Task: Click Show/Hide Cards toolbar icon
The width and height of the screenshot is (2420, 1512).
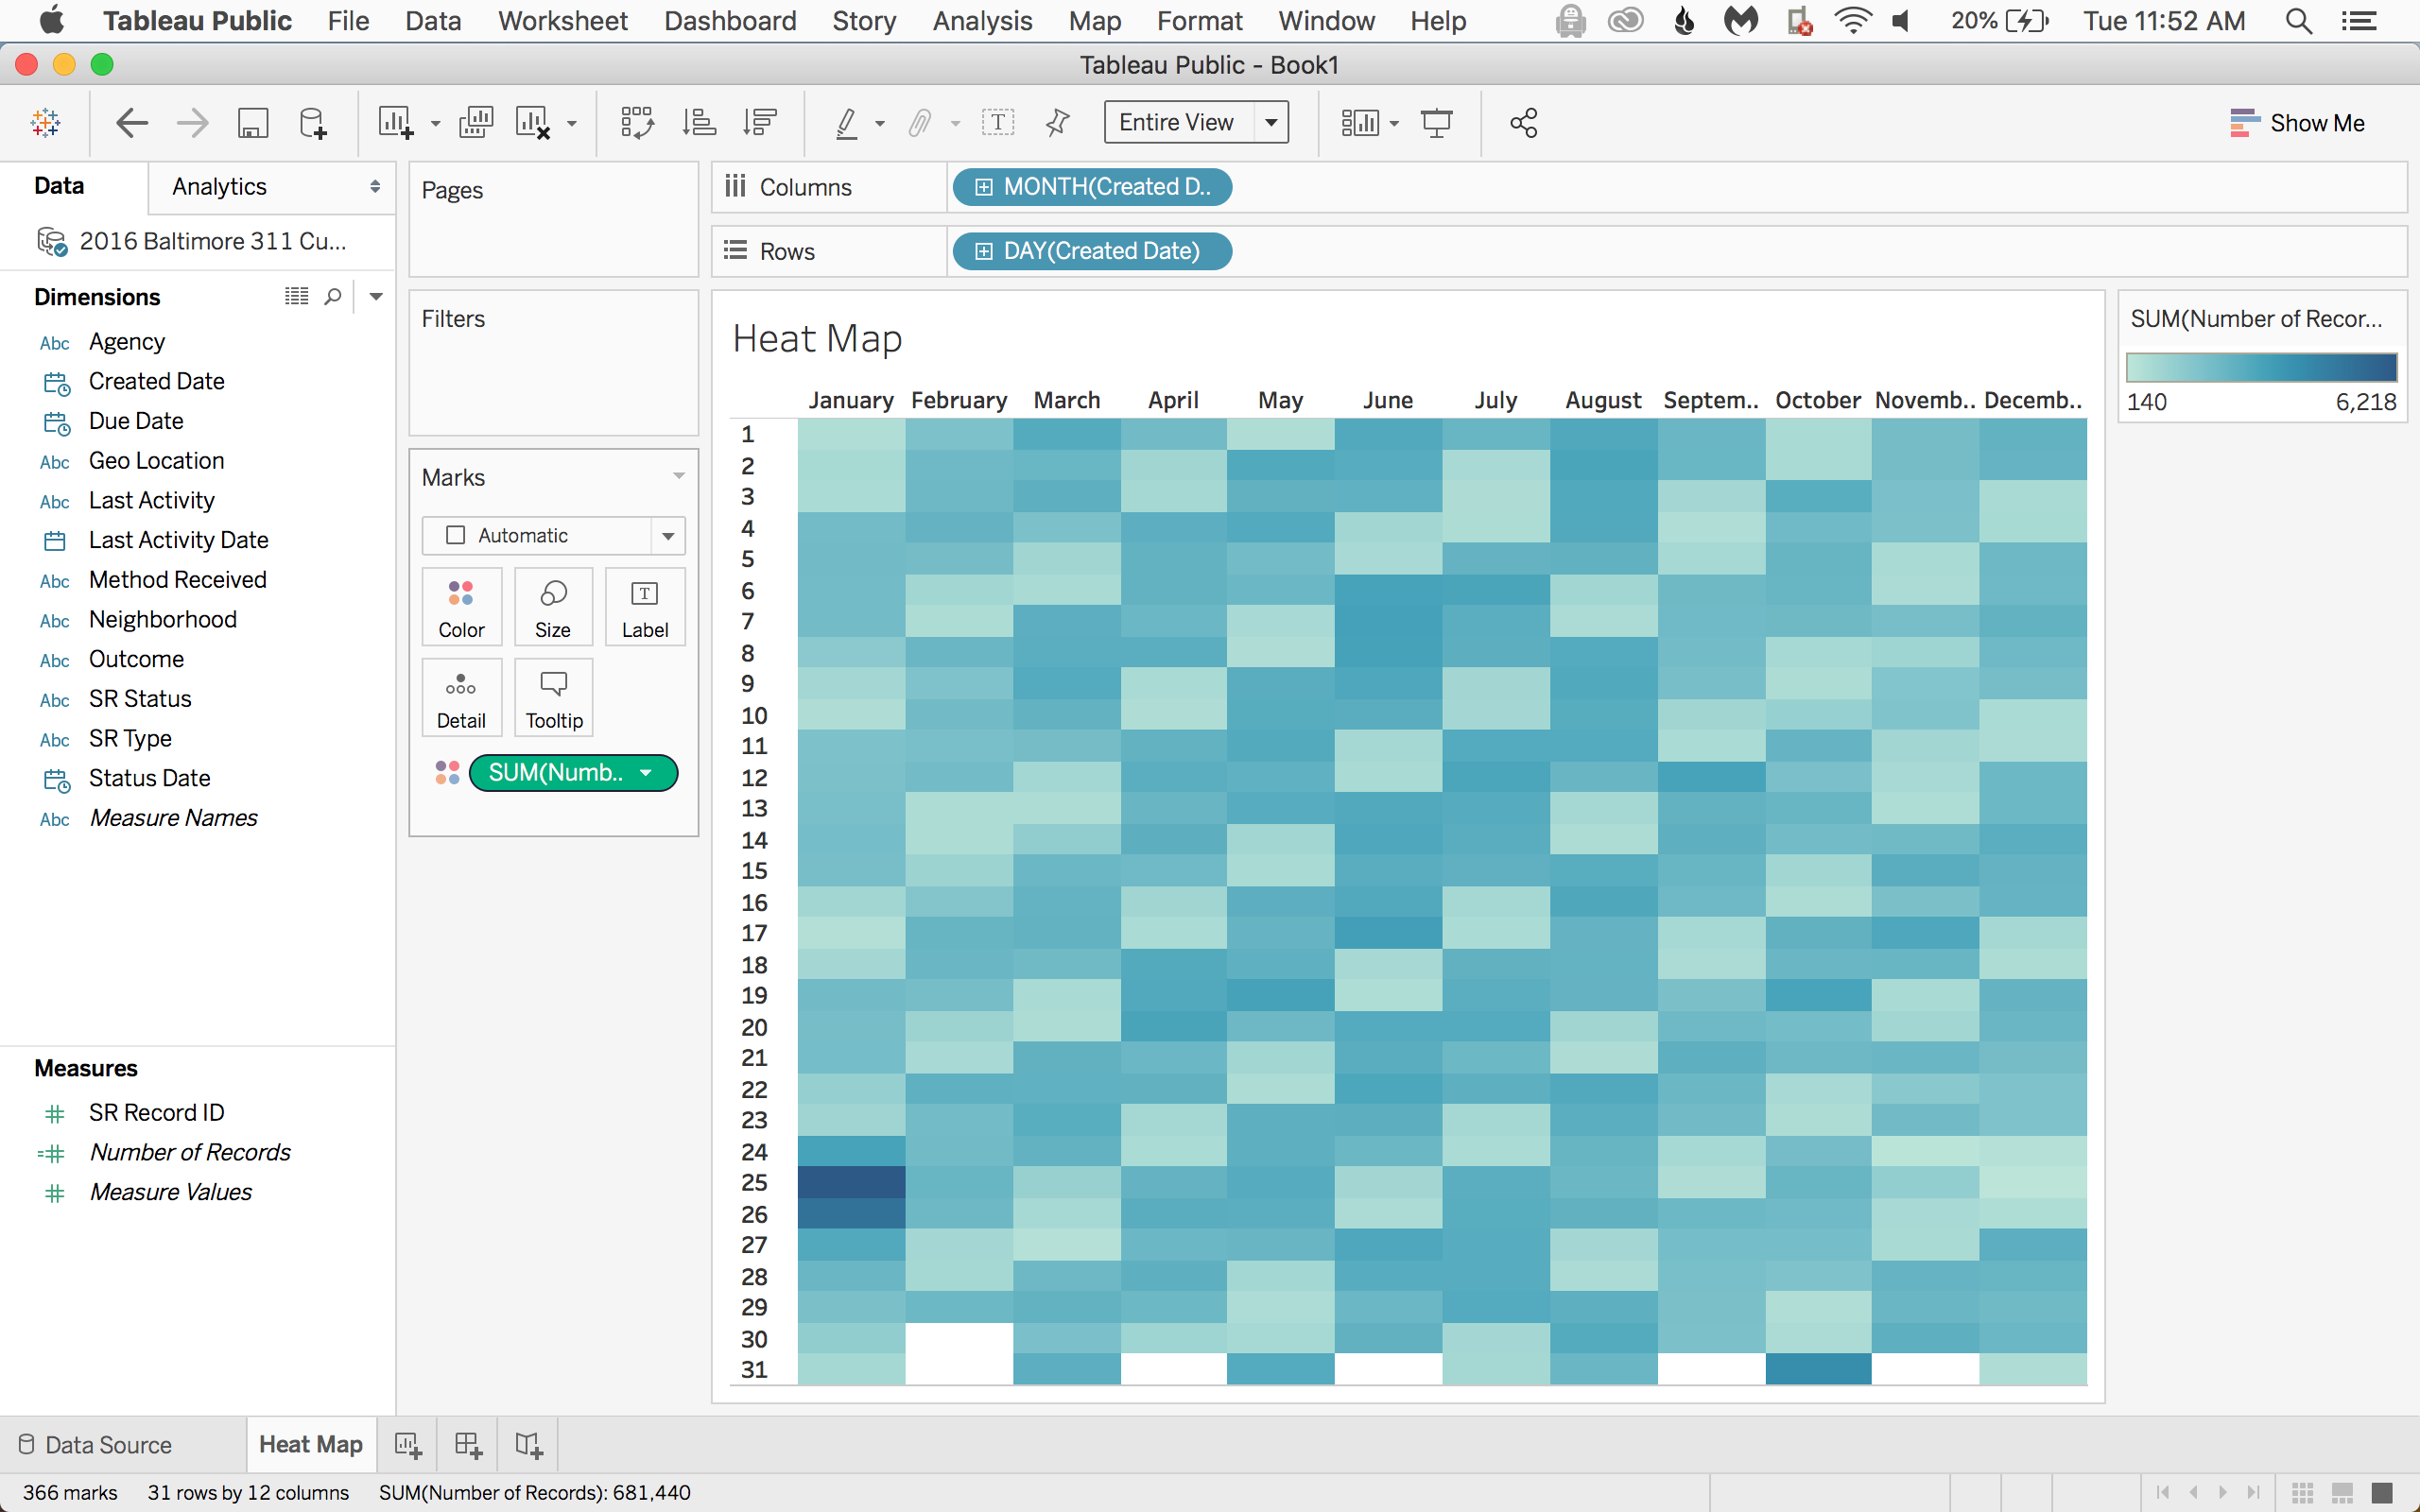Action: pos(1360,123)
